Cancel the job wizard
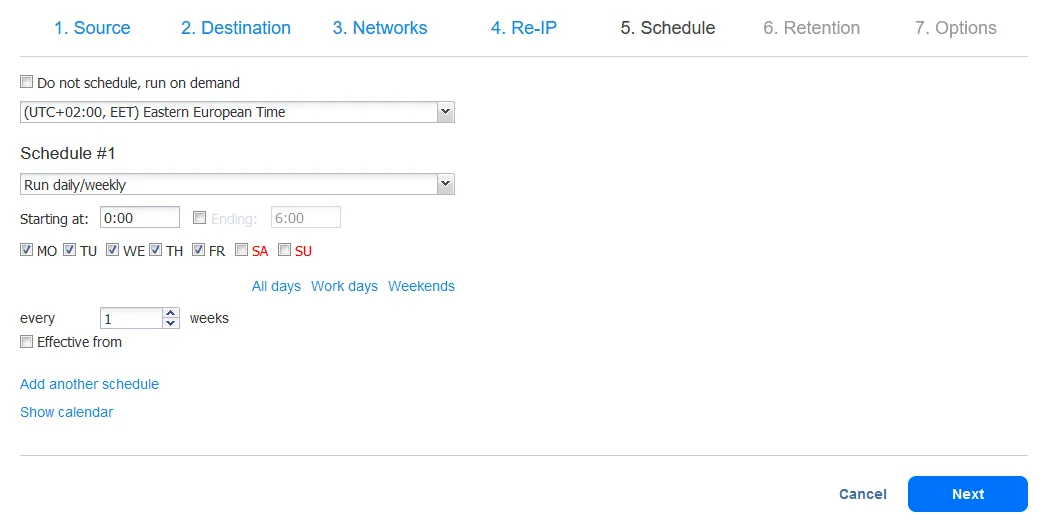This screenshot has width=1048, height=532. pos(863,494)
